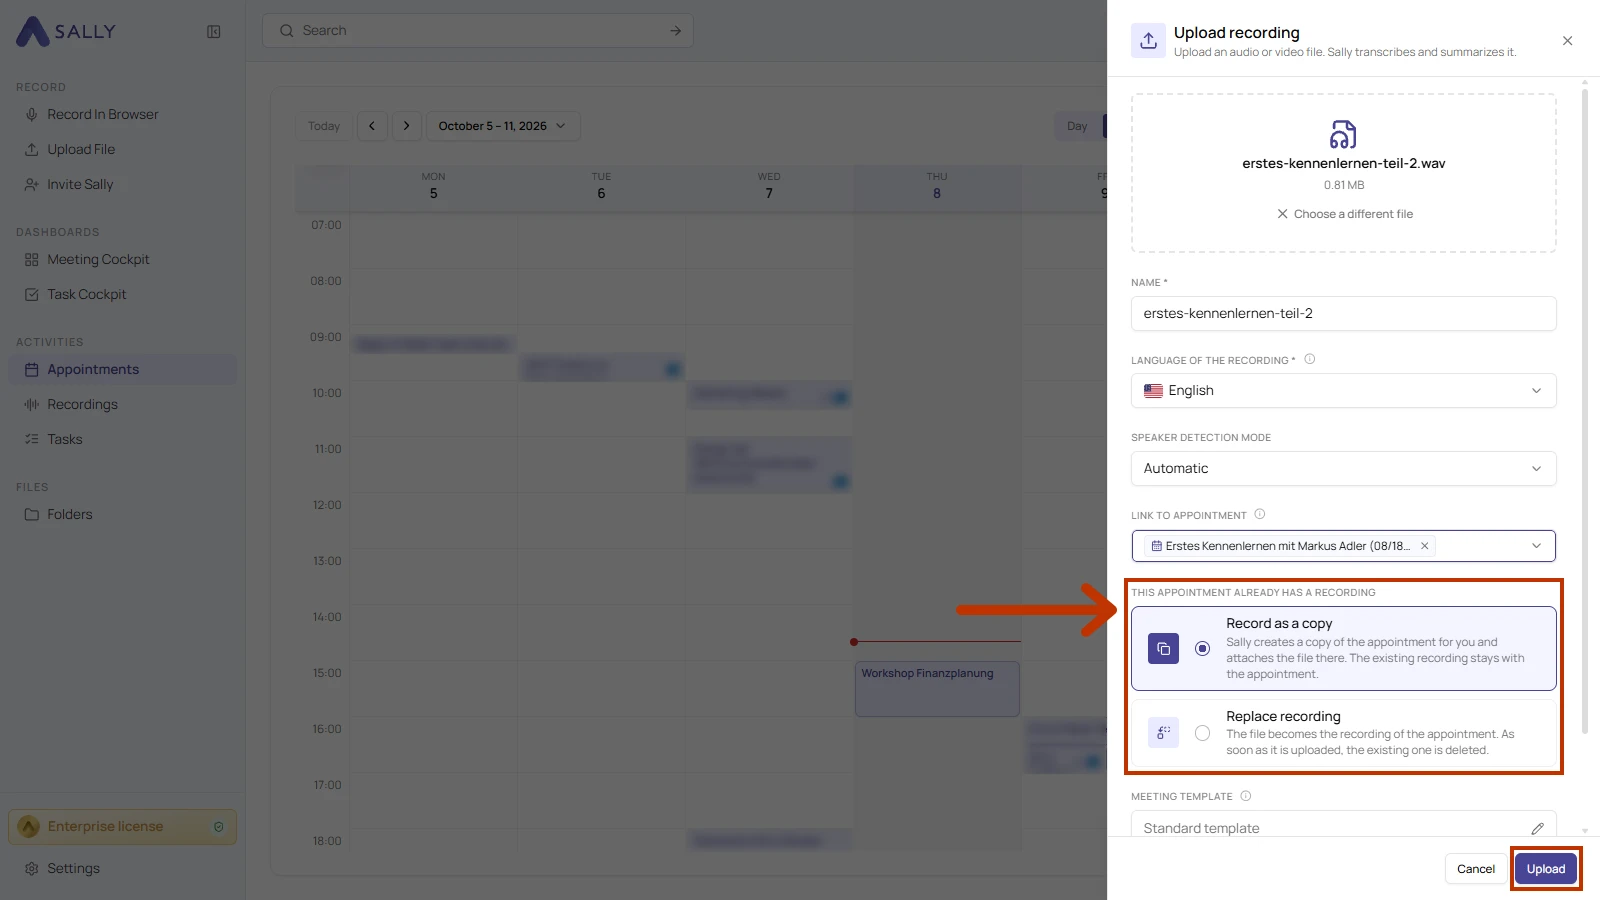
Task: Edit the Standard template pencil icon
Action: point(1537,828)
